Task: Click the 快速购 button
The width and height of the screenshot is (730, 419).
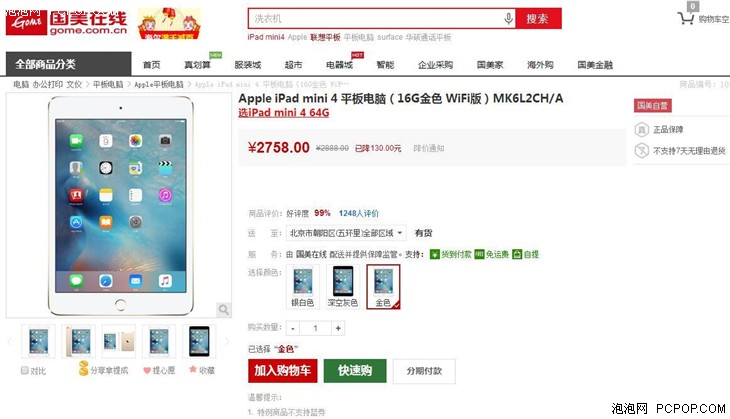Action: [355, 371]
